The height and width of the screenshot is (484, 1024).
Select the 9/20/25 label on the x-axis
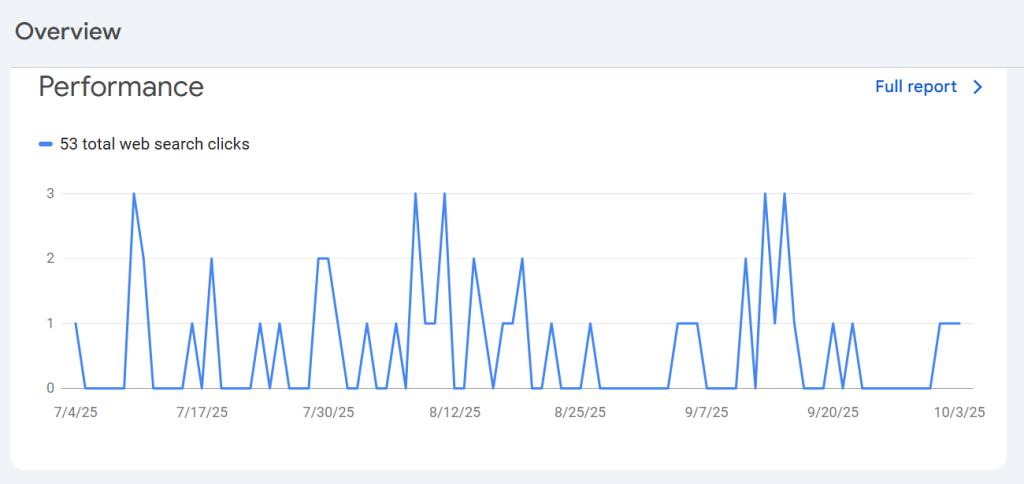click(x=833, y=412)
